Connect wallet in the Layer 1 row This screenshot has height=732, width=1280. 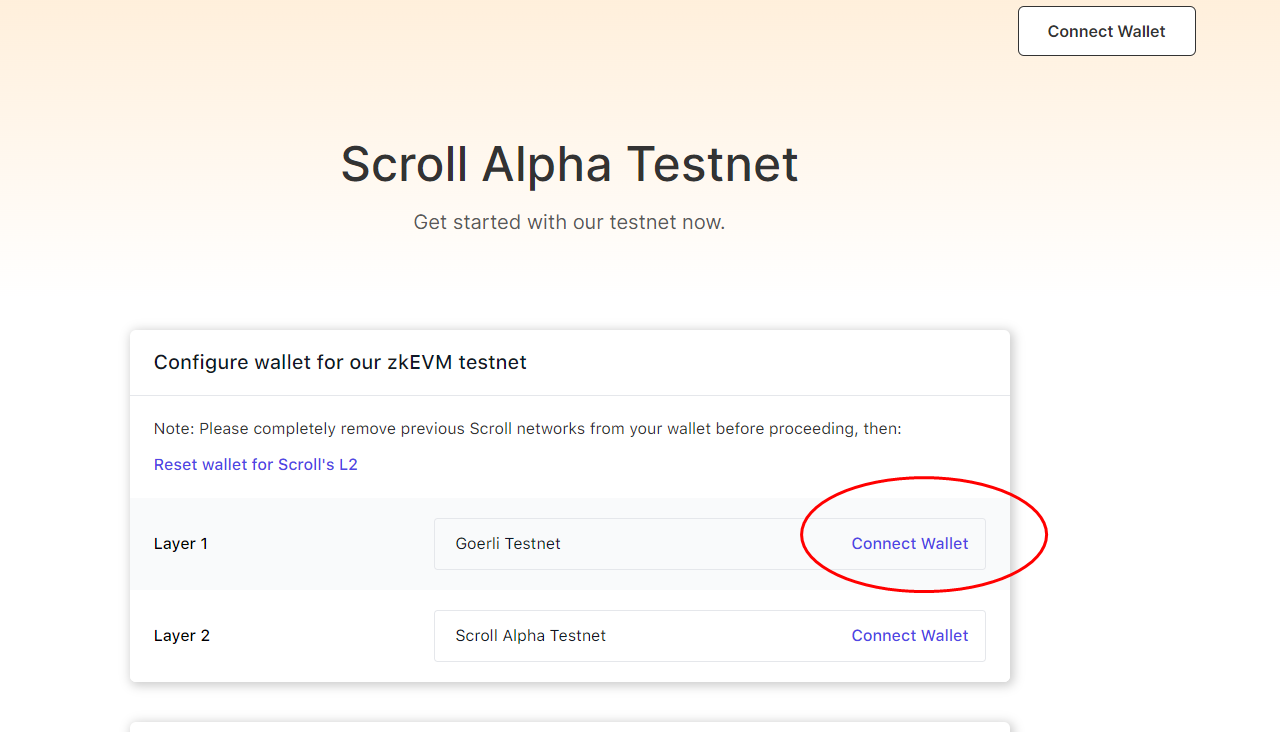point(909,544)
